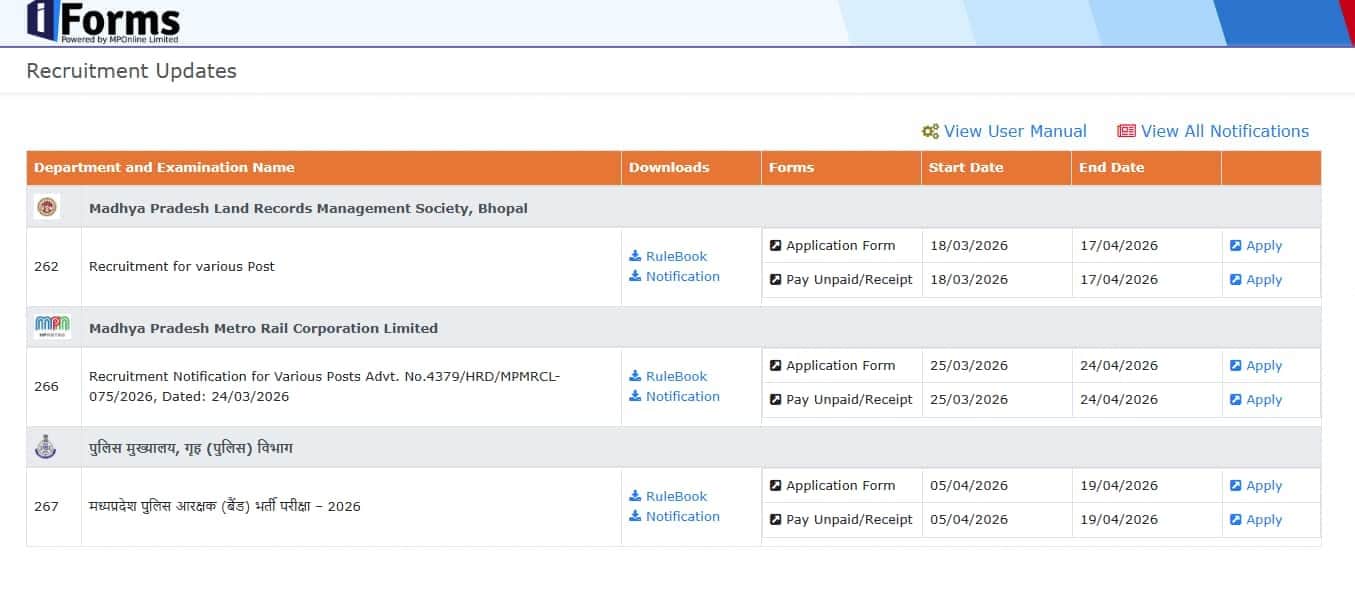Click the View All Notifications red icon
This screenshot has height=599, width=1355.
coord(1126,132)
